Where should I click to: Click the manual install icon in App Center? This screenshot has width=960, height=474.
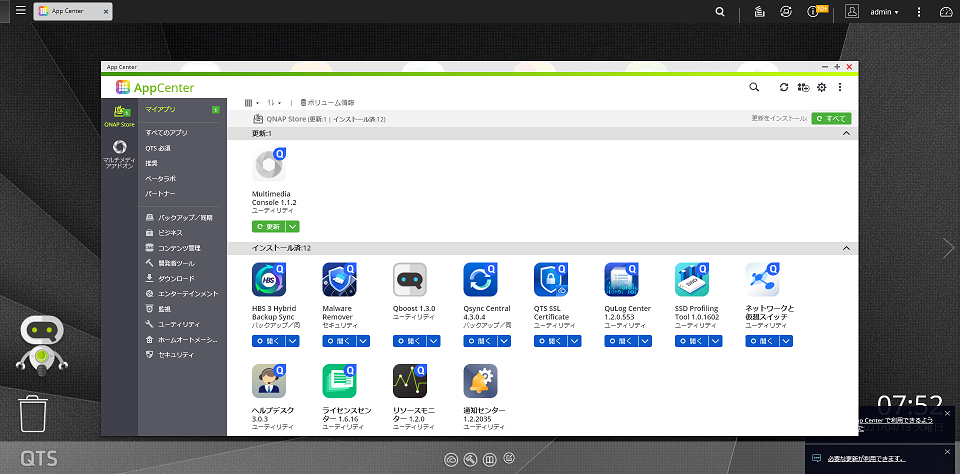click(x=803, y=88)
